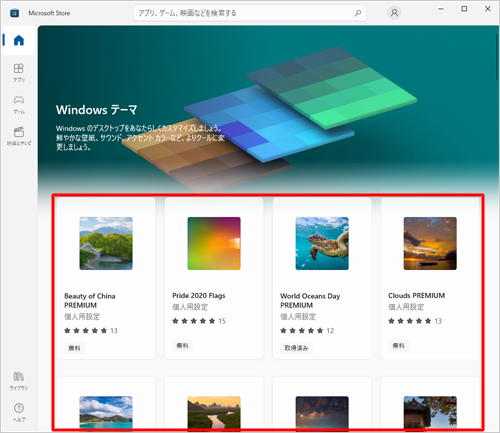Click the Microsoft Store logo icon
Image resolution: width=500 pixels, height=433 pixels.
[x=14, y=13]
